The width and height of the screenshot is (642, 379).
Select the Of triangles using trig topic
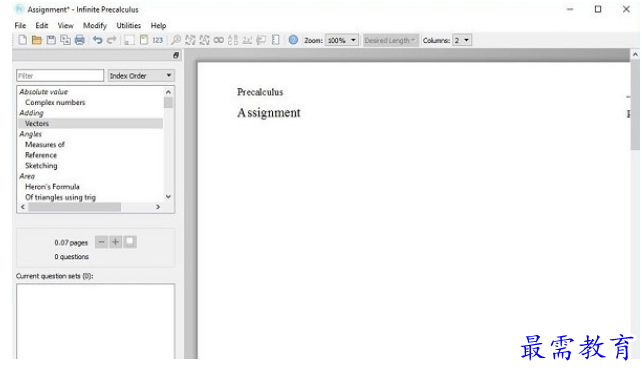[60, 197]
